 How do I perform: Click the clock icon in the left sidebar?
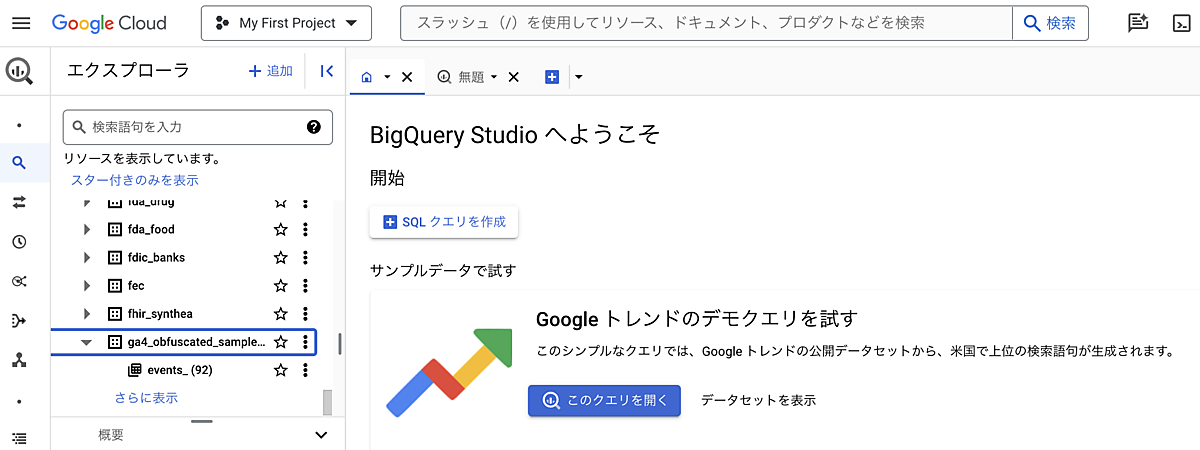coord(19,242)
